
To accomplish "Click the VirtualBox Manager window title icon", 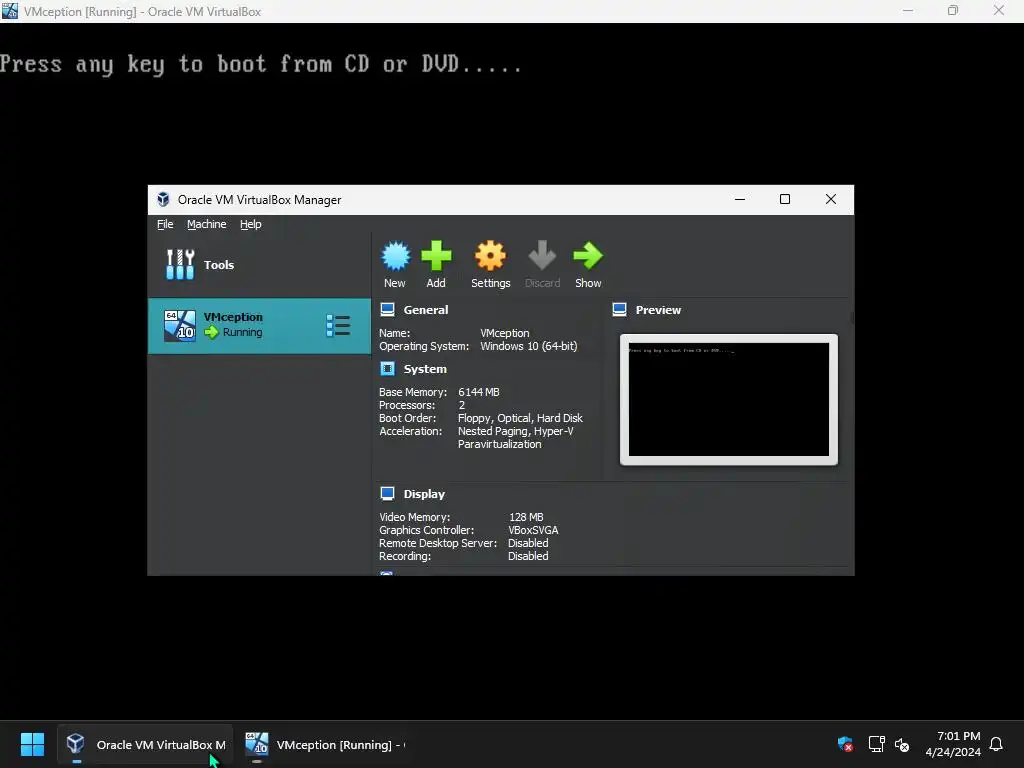I will click(x=163, y=199).
